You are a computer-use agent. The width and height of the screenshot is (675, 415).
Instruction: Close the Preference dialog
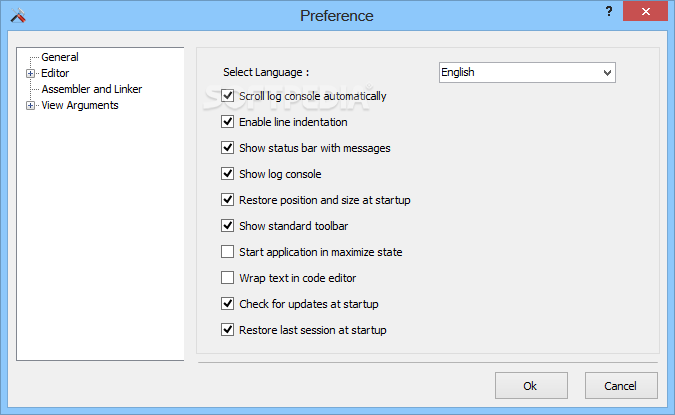[x=645, y=12]
